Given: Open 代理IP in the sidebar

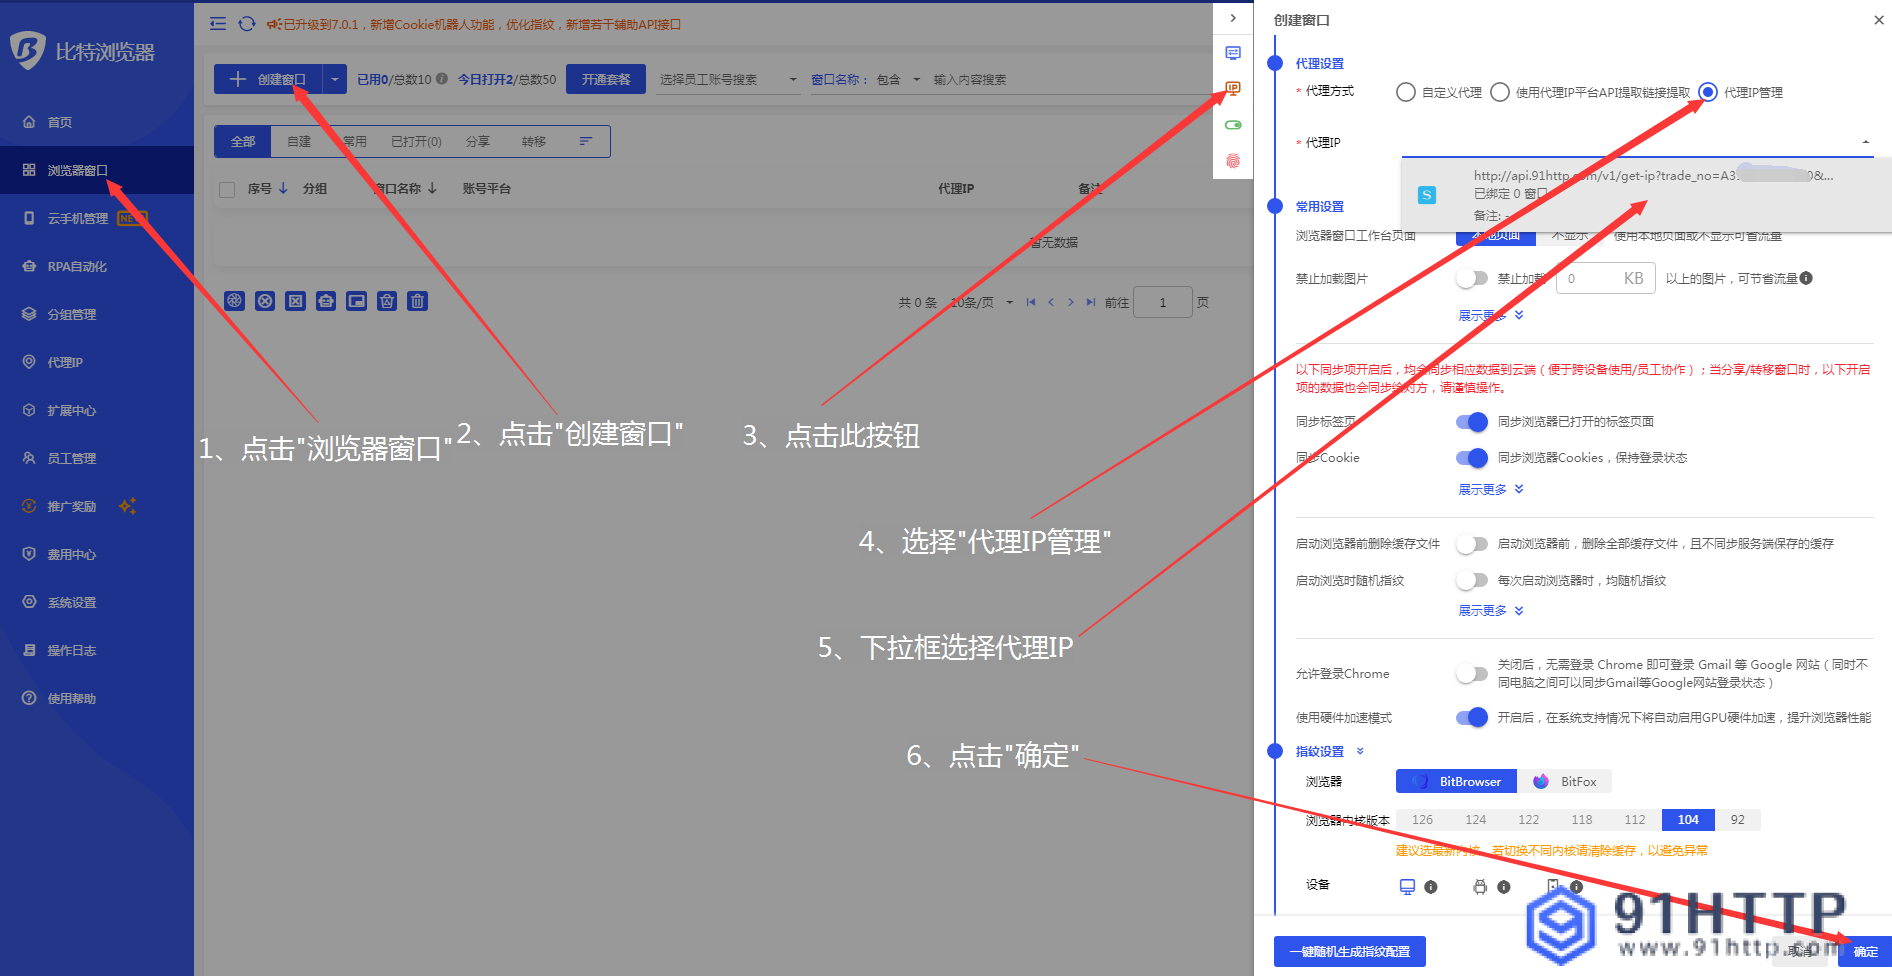Looking at the screenshot, I should (x=65, y=362).
